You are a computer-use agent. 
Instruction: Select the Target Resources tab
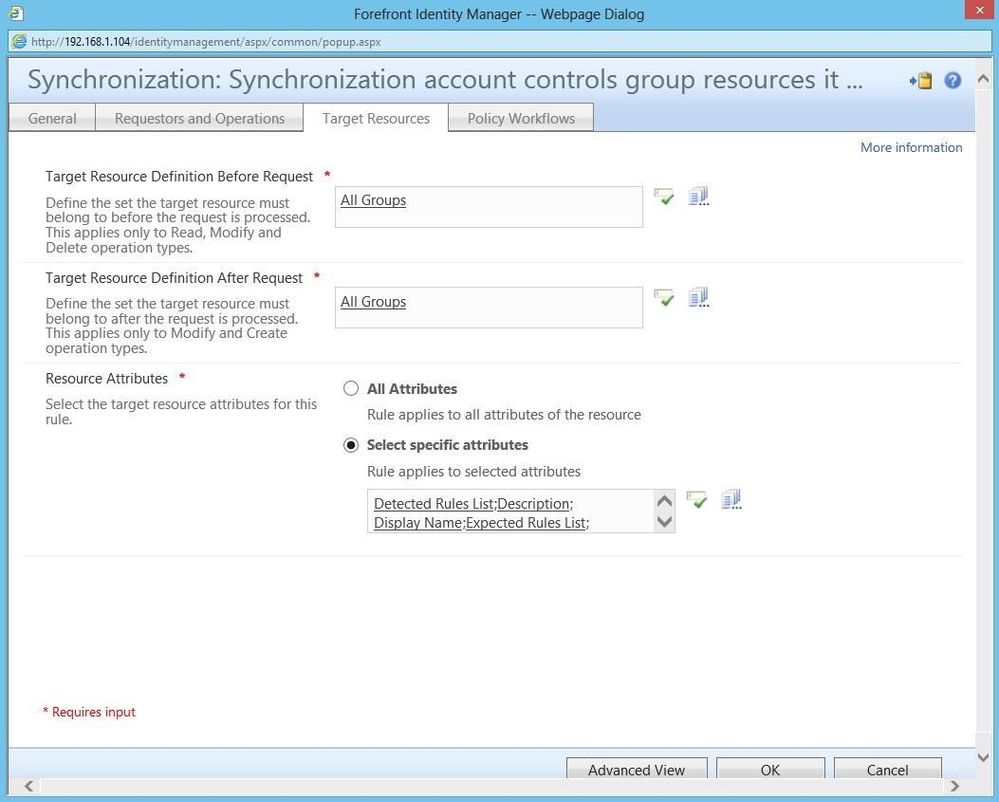pos(376,118)
